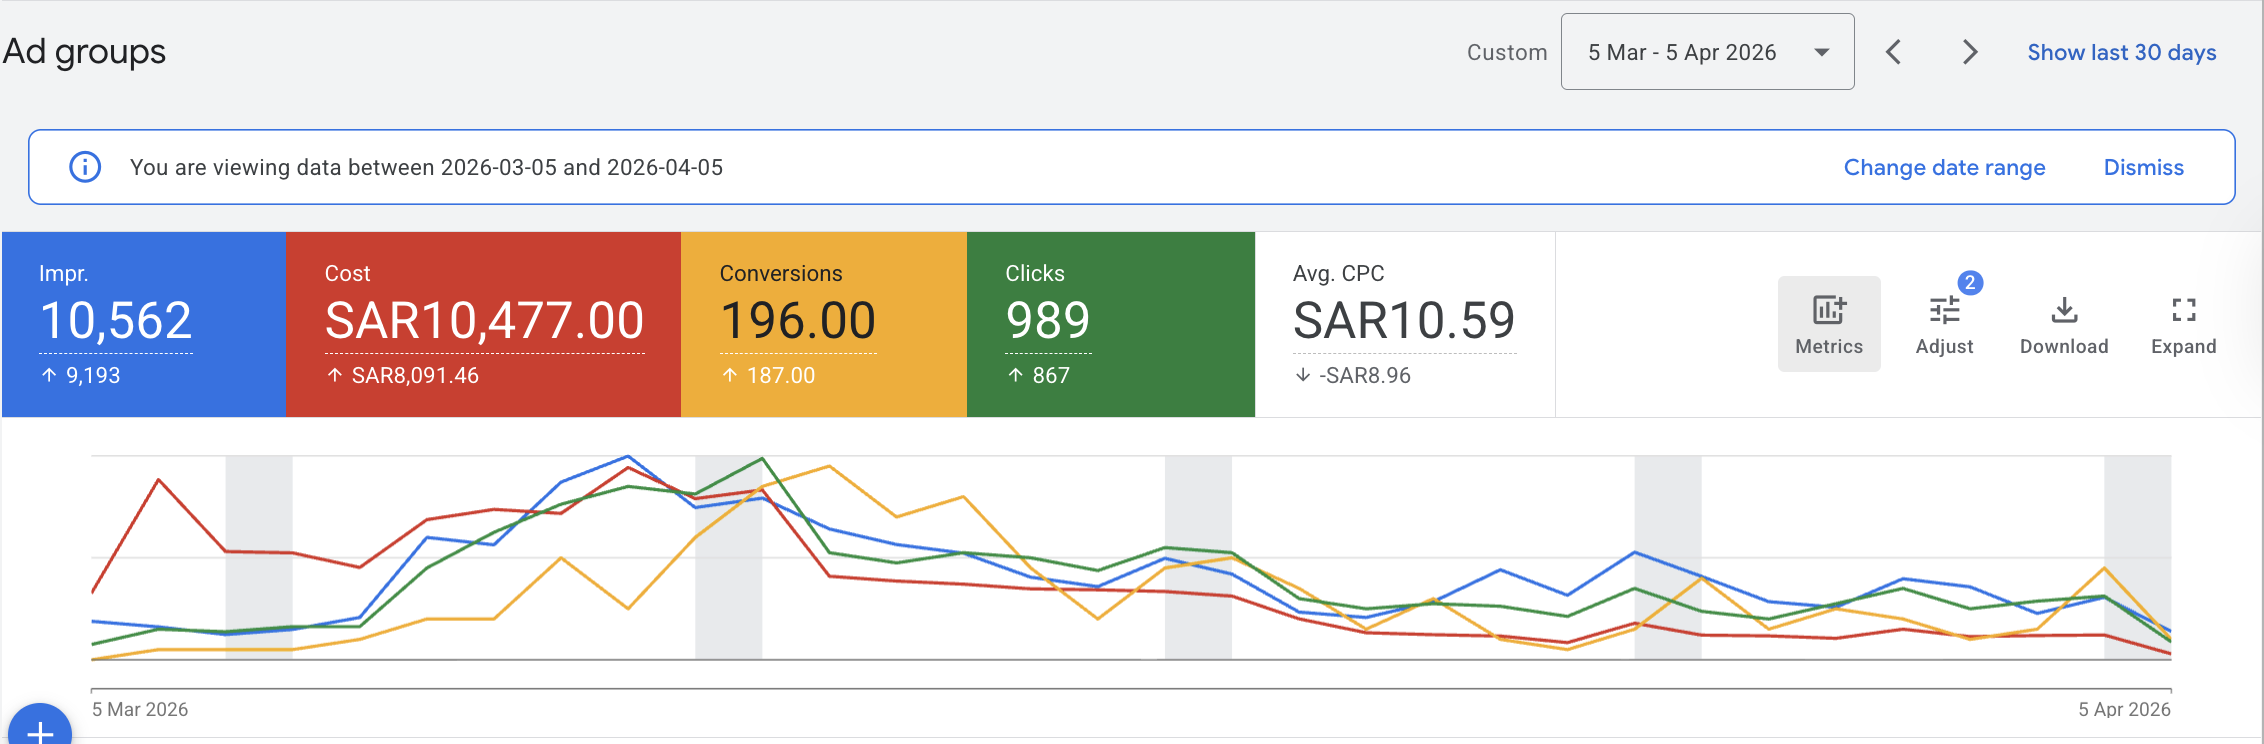Click Change date range link

click(x=1945, y=167)
